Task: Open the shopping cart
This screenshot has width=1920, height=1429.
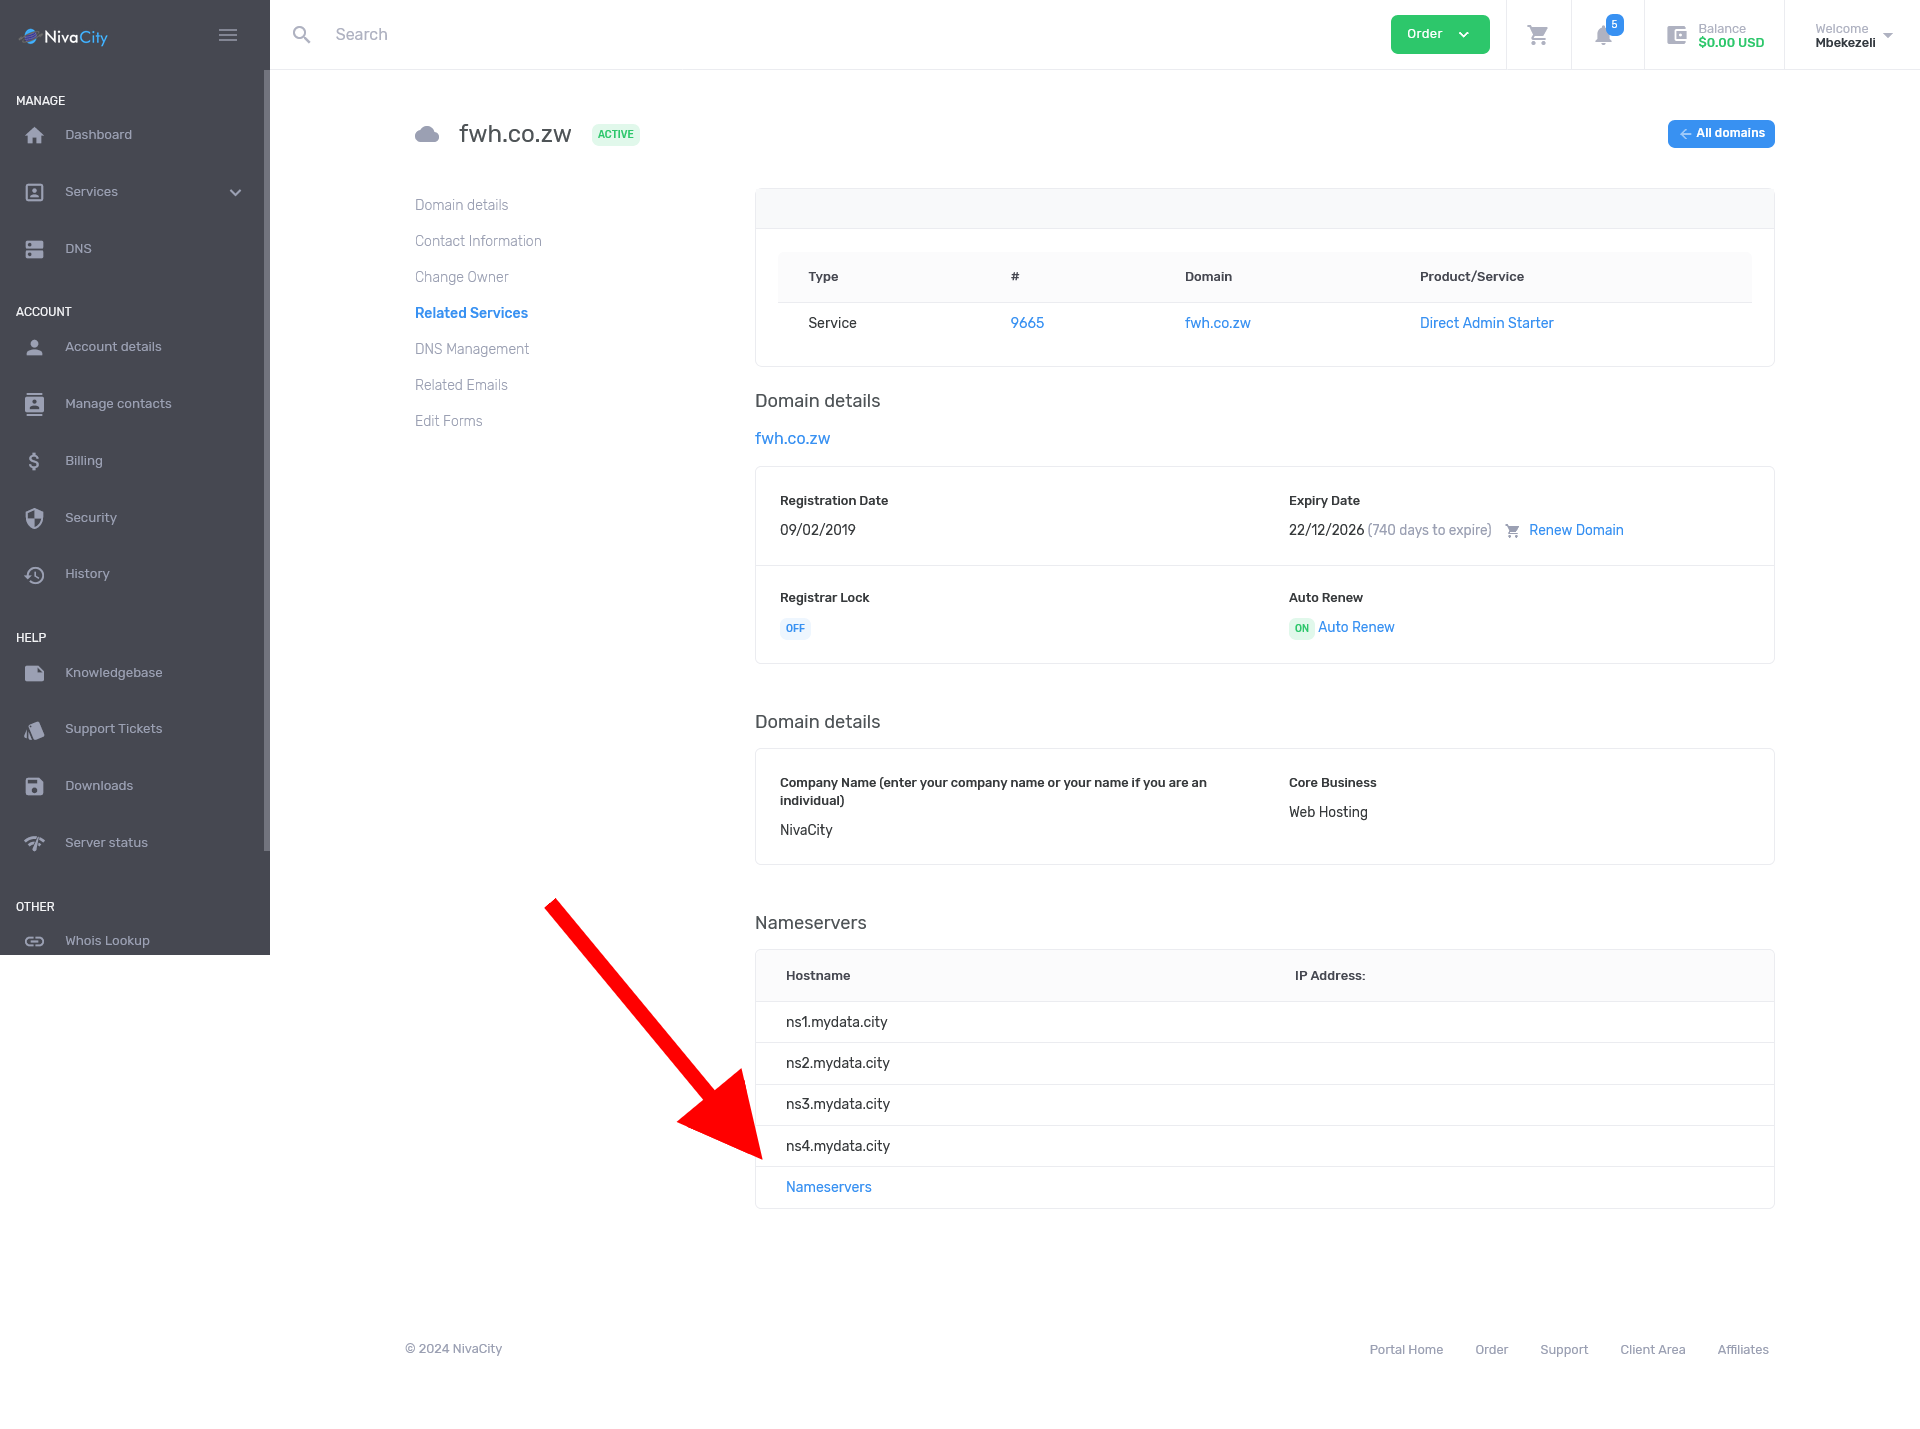Action: click(1538, 34)
